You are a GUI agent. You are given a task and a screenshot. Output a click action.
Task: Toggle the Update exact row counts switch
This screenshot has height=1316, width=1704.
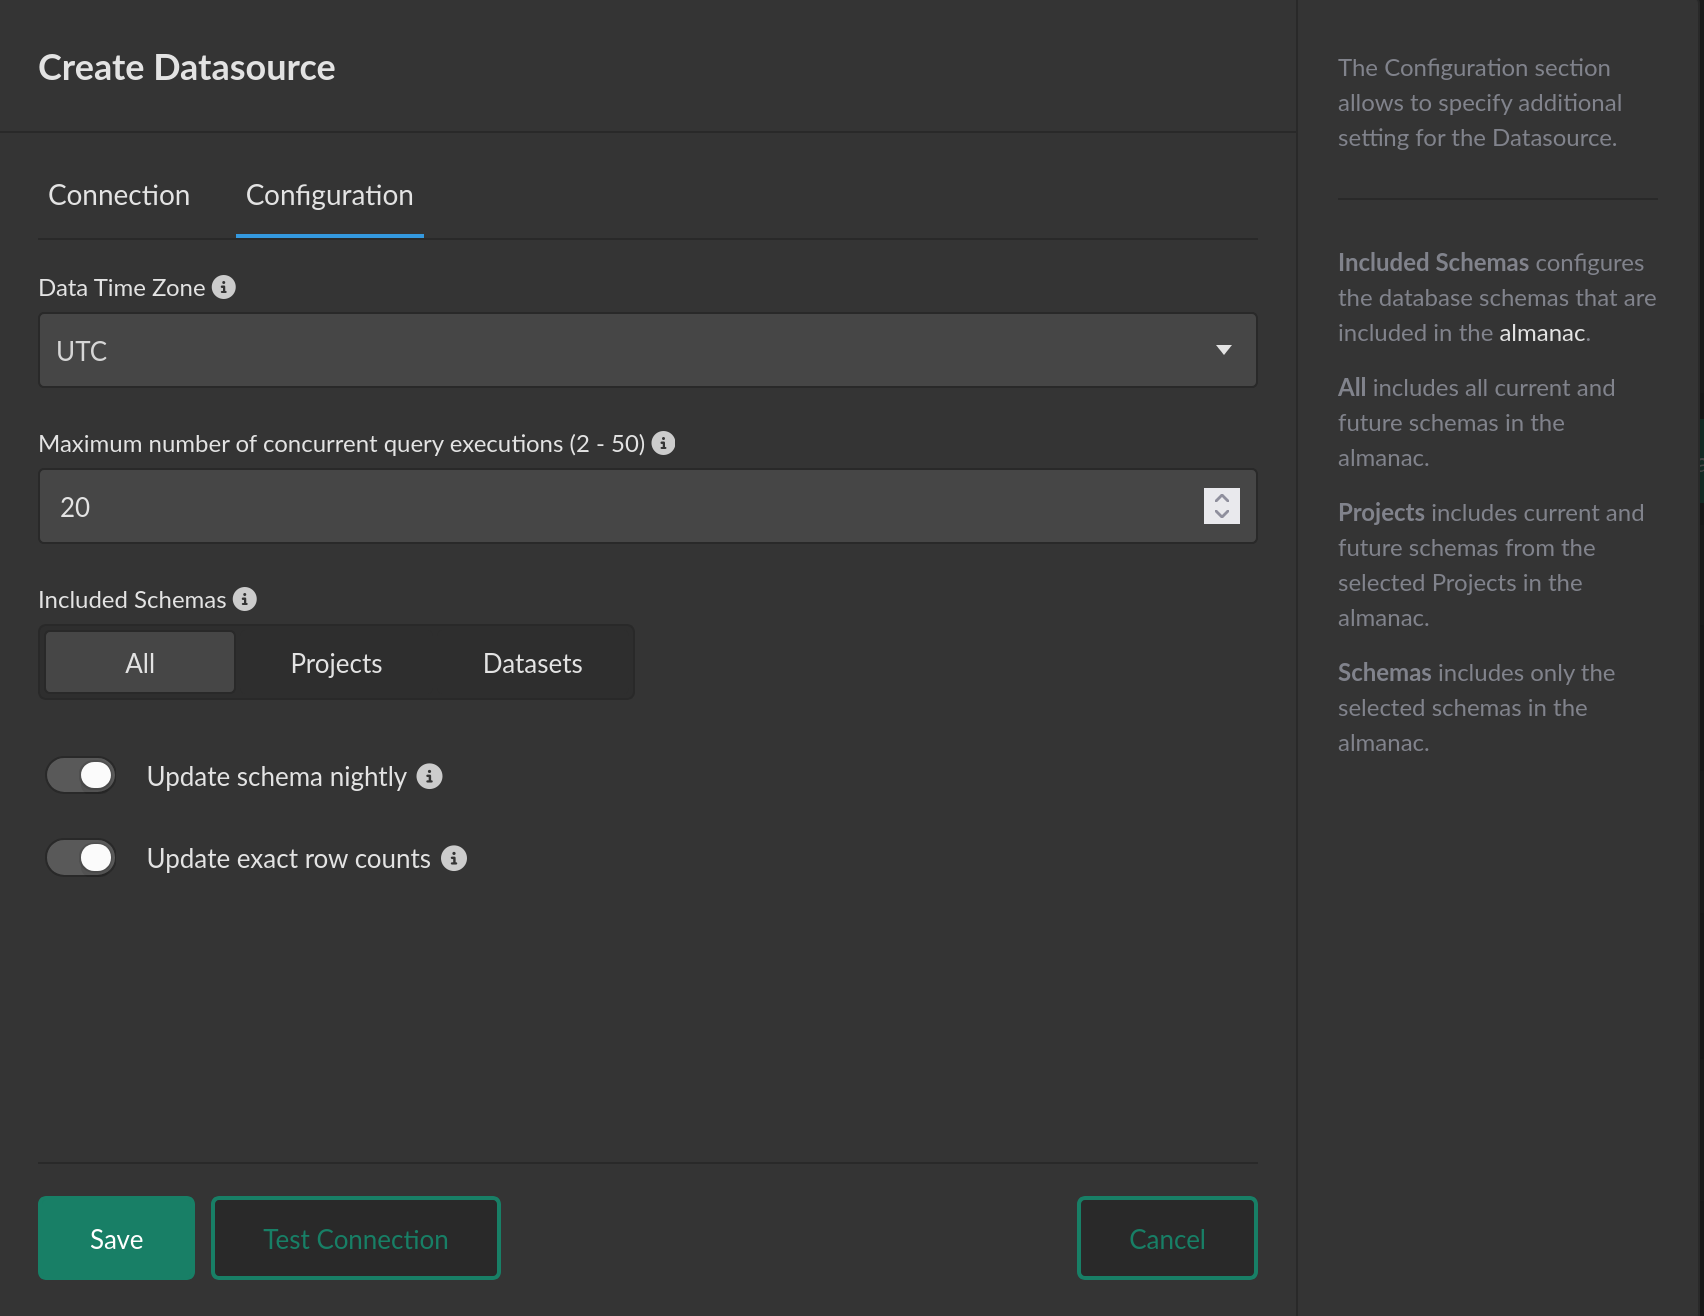81,858
